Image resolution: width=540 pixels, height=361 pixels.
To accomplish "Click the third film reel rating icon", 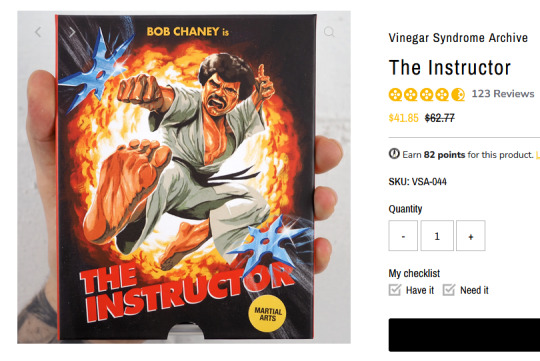I will [426, 94].
